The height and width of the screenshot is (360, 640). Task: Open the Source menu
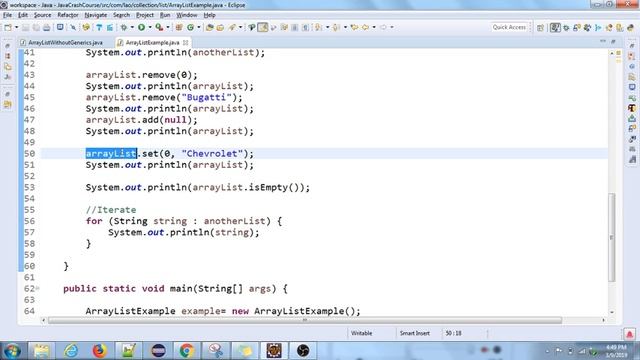[x=42, y=15]
